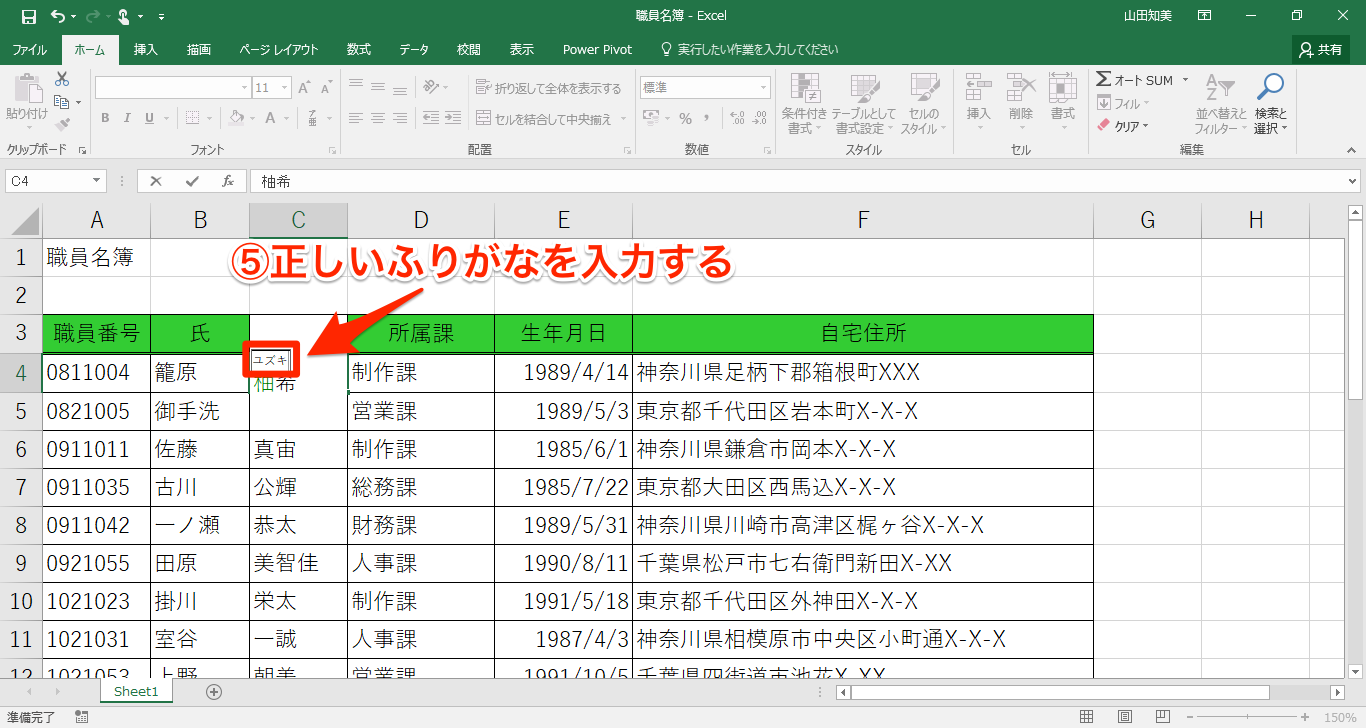Screen dimensions: 1366x728
Task: Click the Tell Me search box (実行したい作業を入力してください)
Action: tap(750, 49)
